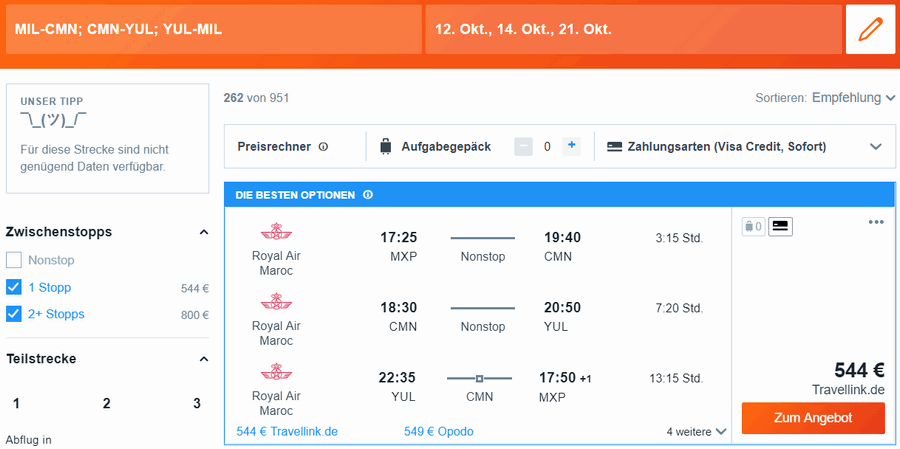Screen dimensions: 900x449
Task: Check the Nonstop checkbox
Action: (x=14, y=260)
